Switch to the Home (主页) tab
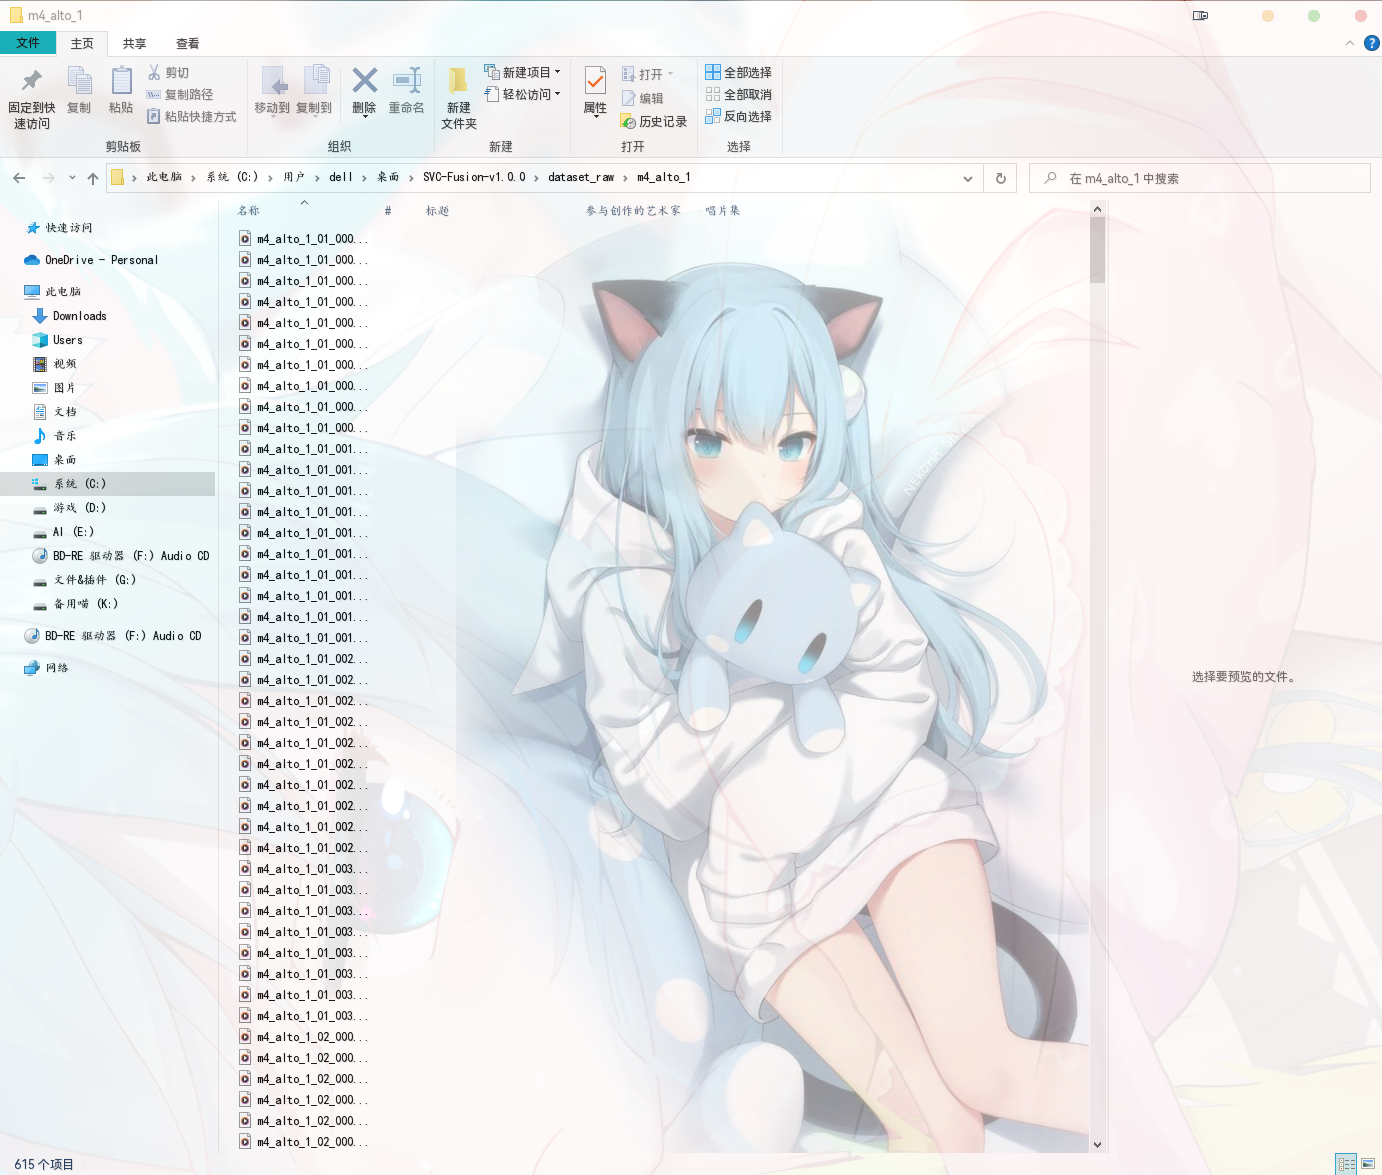 point(82,43)
